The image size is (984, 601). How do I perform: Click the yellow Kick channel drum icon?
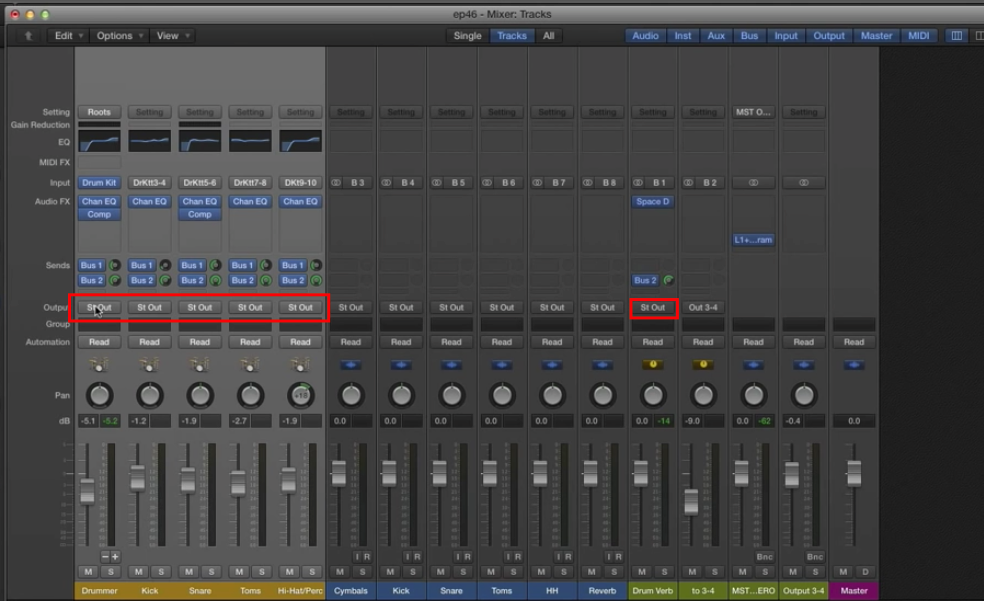point(149,364)
